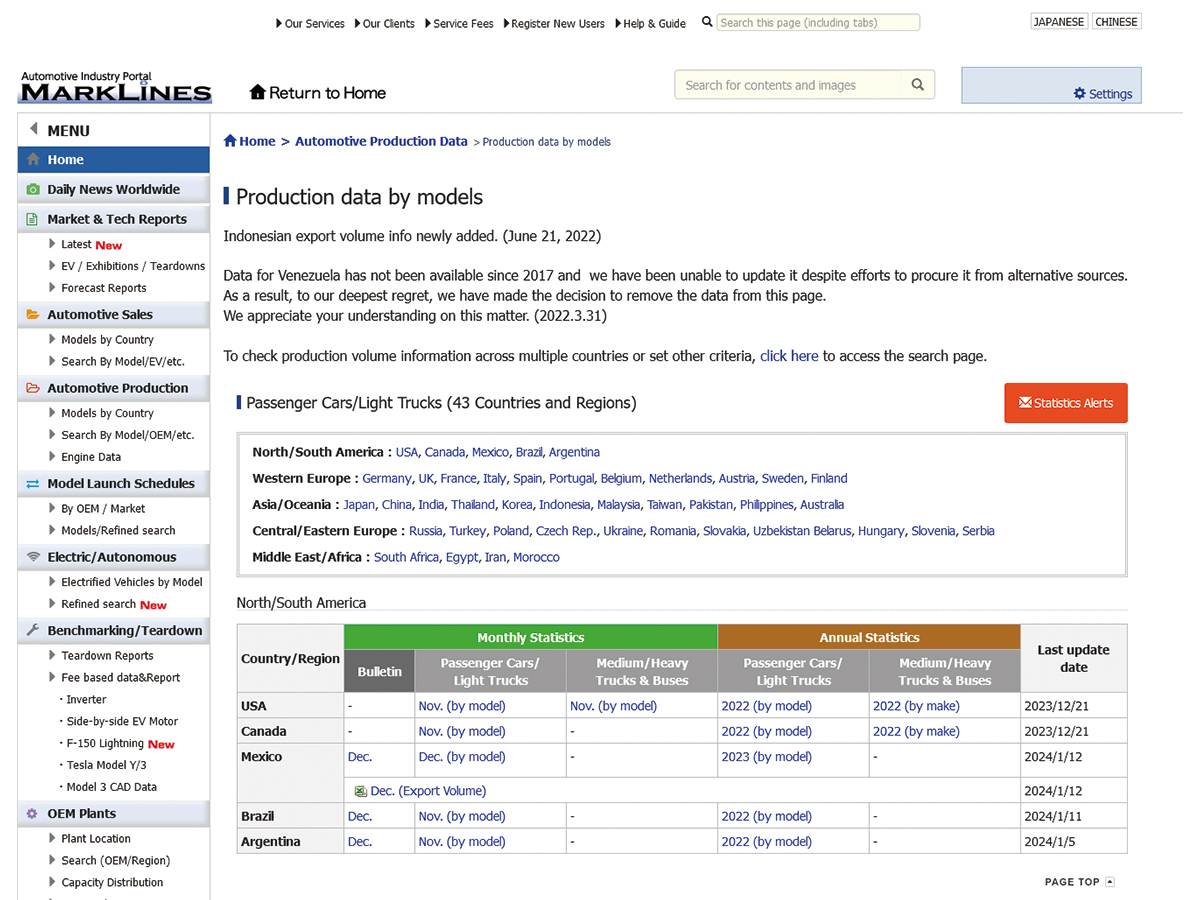Open the OEM Plants section
Image resolution: width=1200 pixels, height=900 pixels.
[x=114, y=814]
